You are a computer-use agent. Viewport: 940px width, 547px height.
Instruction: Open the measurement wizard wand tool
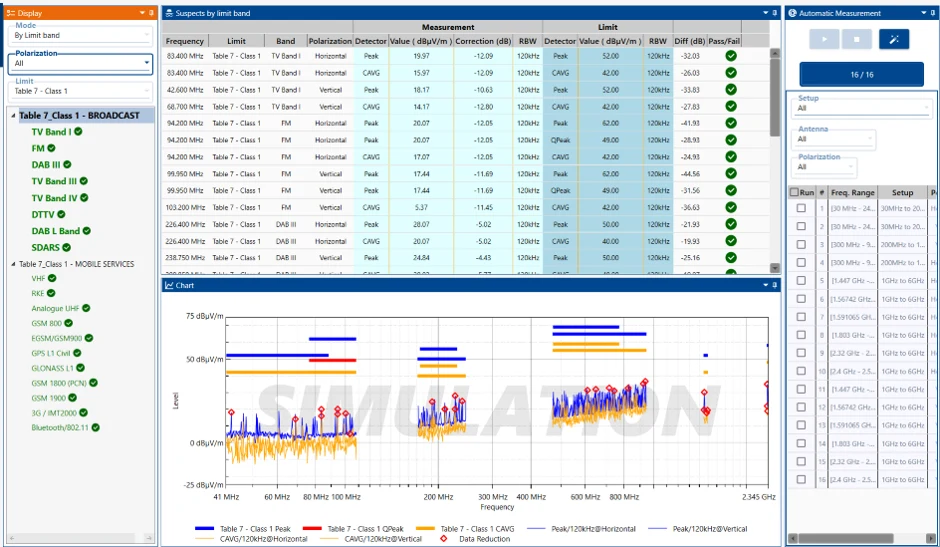894,39
